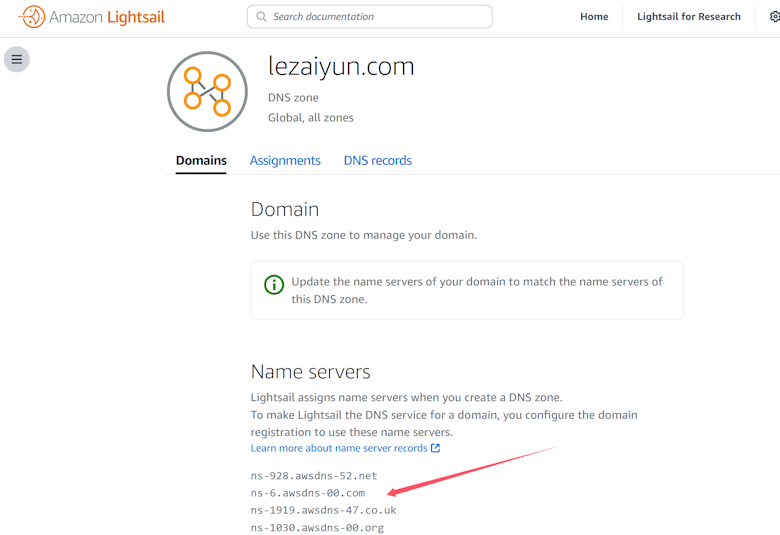Screen dimensions: 780x535
Task: Open the hamburger side menu
Action: tap(17, 59)
